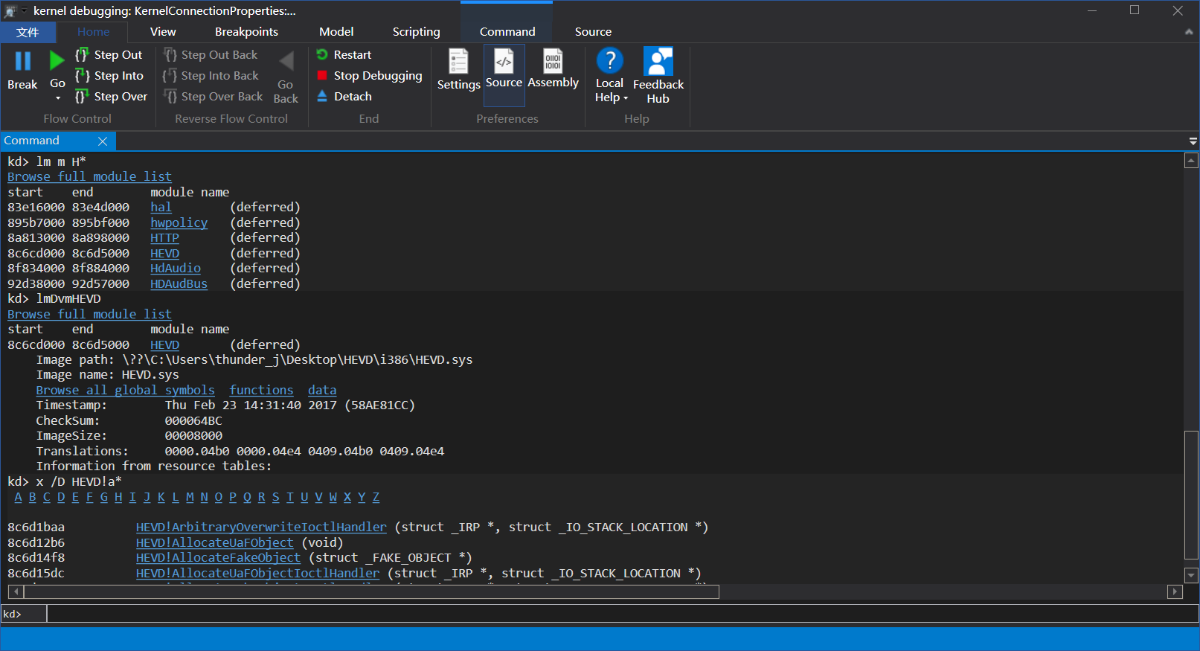Click first Browse full module list link
1200x651 pixels.
pos(89,177)
